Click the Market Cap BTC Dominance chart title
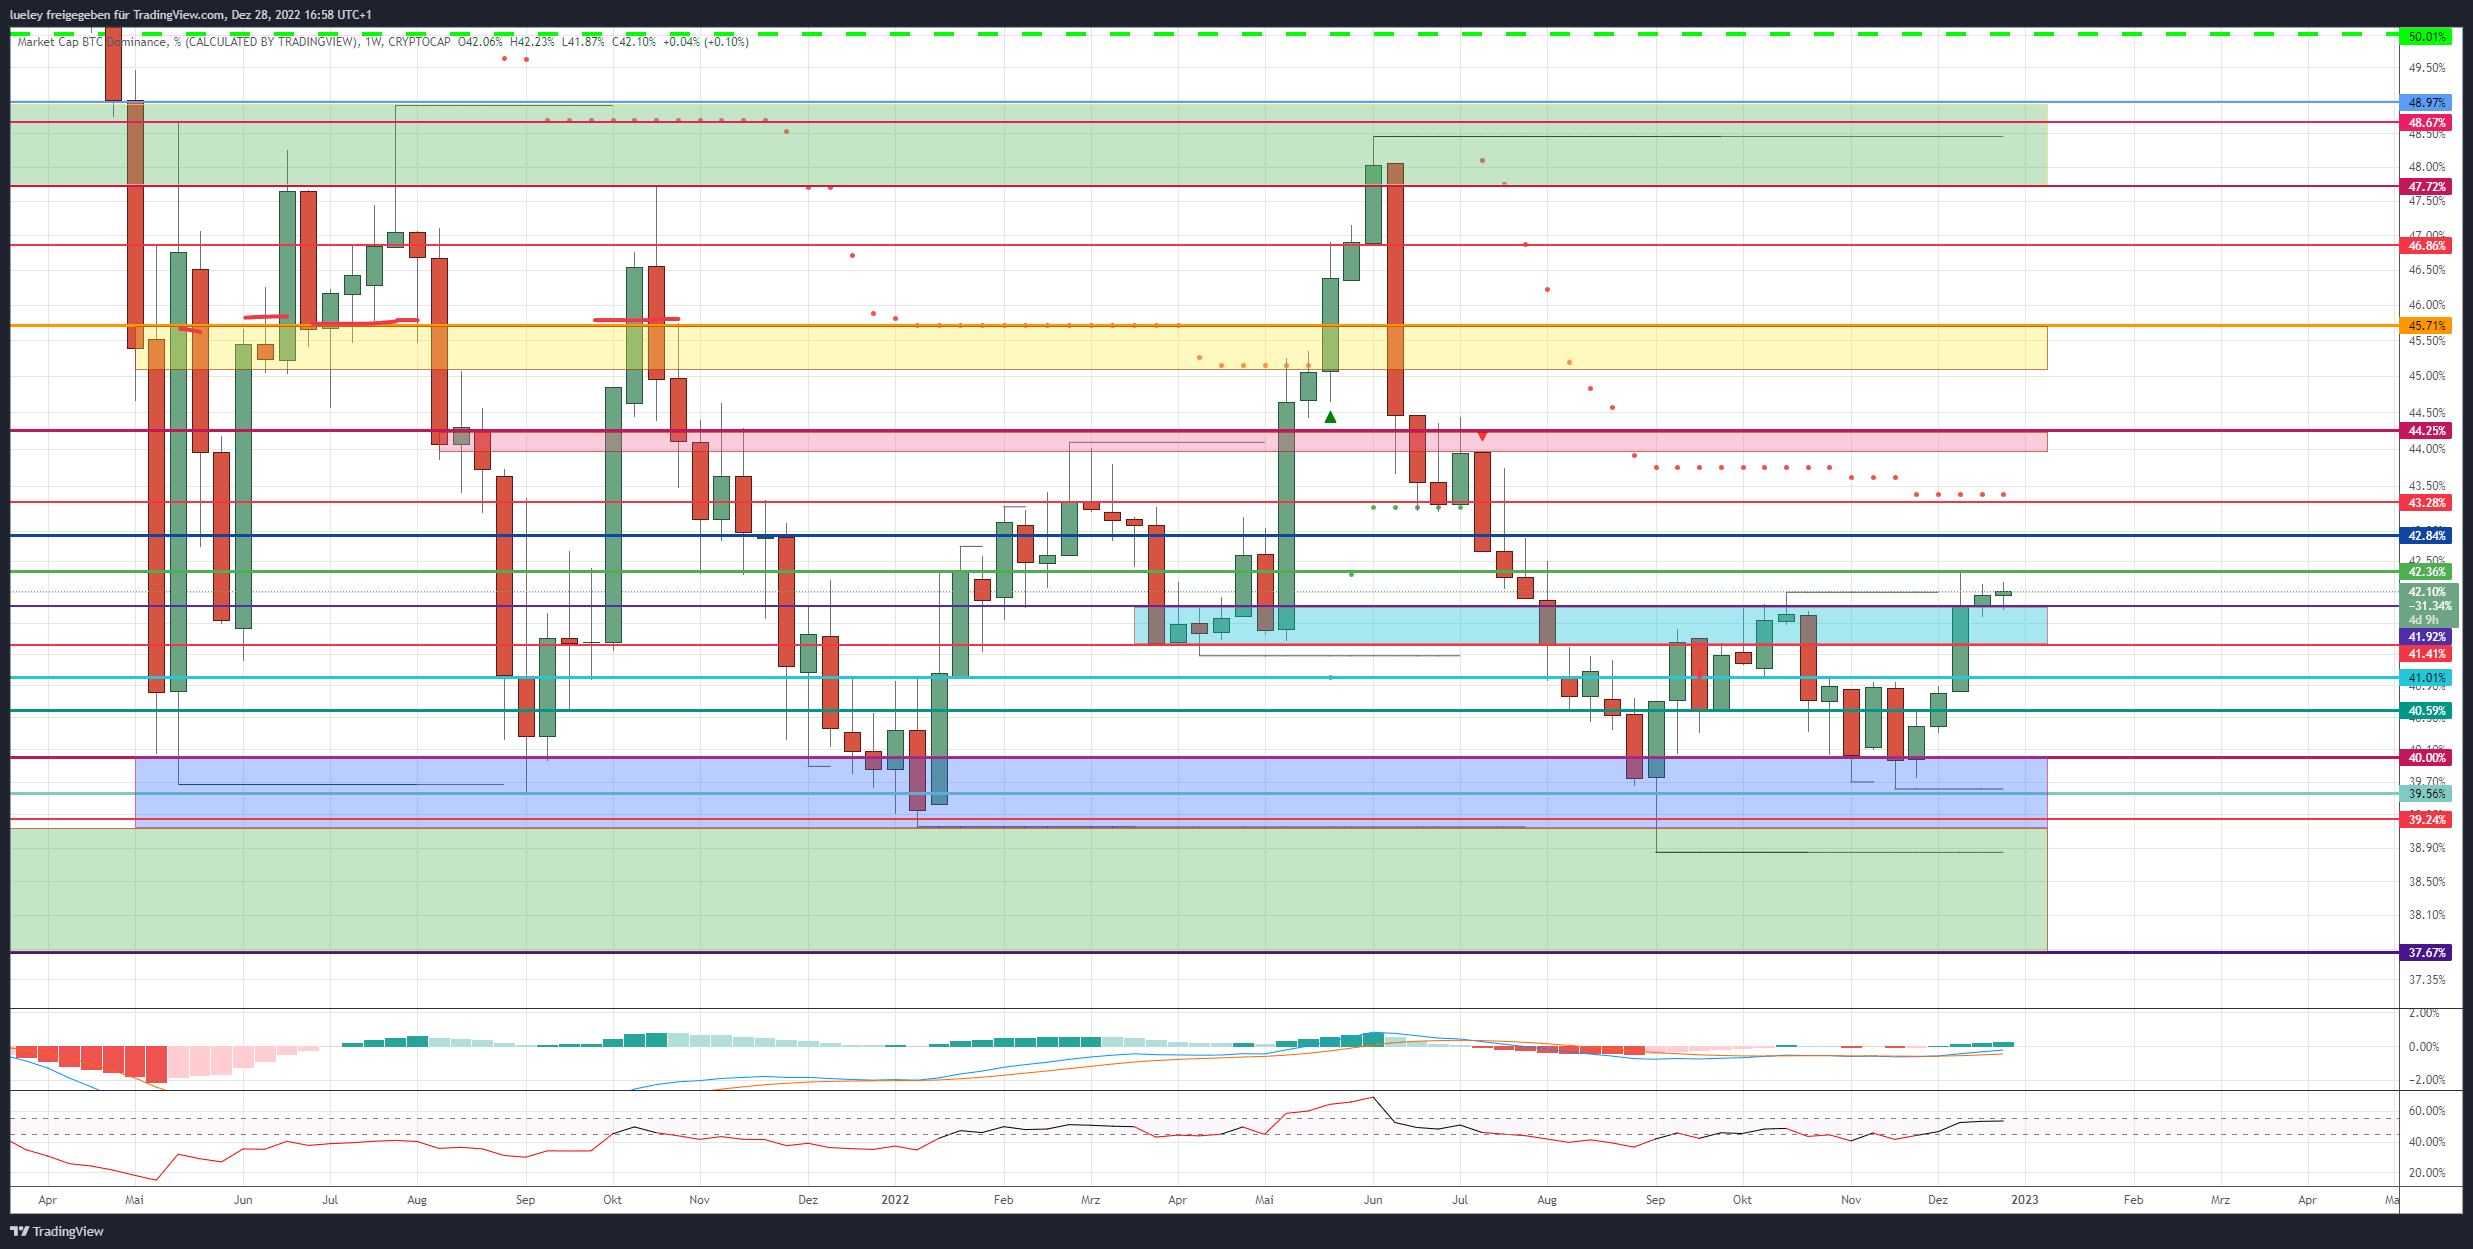 coord(186,42)
